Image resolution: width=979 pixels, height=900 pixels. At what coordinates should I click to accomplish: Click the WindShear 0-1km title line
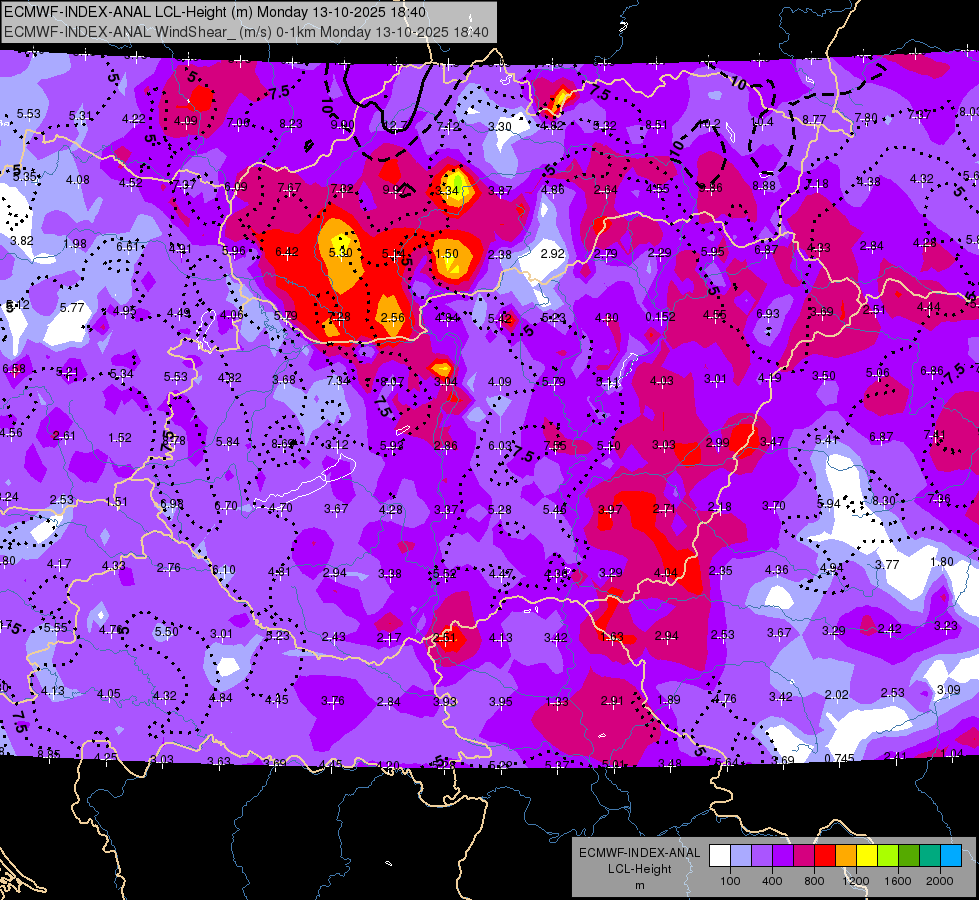point(246,32)
